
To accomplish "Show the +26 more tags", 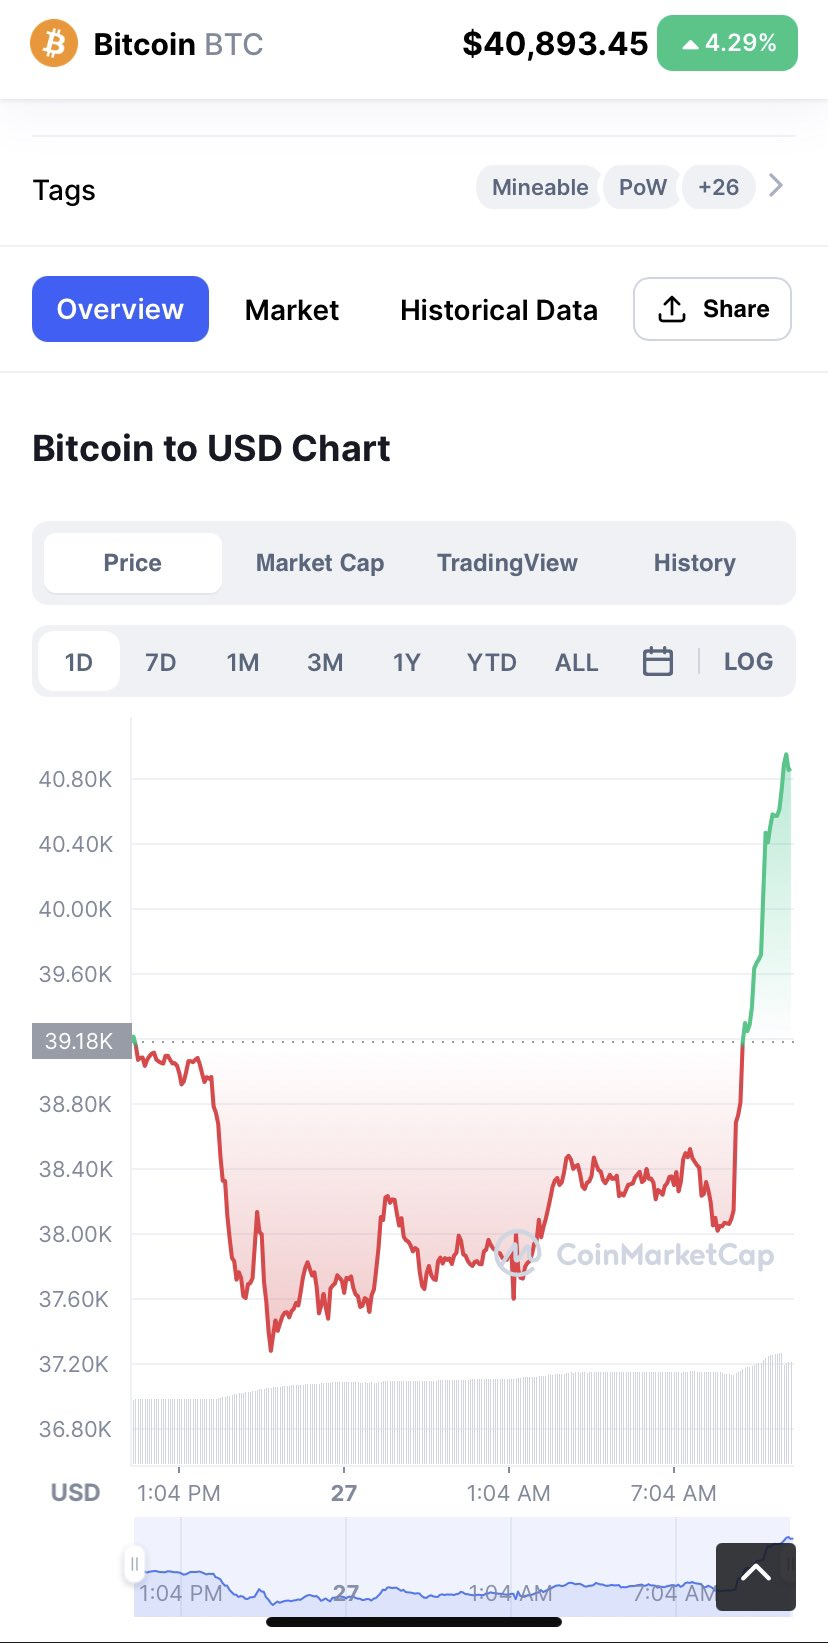I will [718, 187].
